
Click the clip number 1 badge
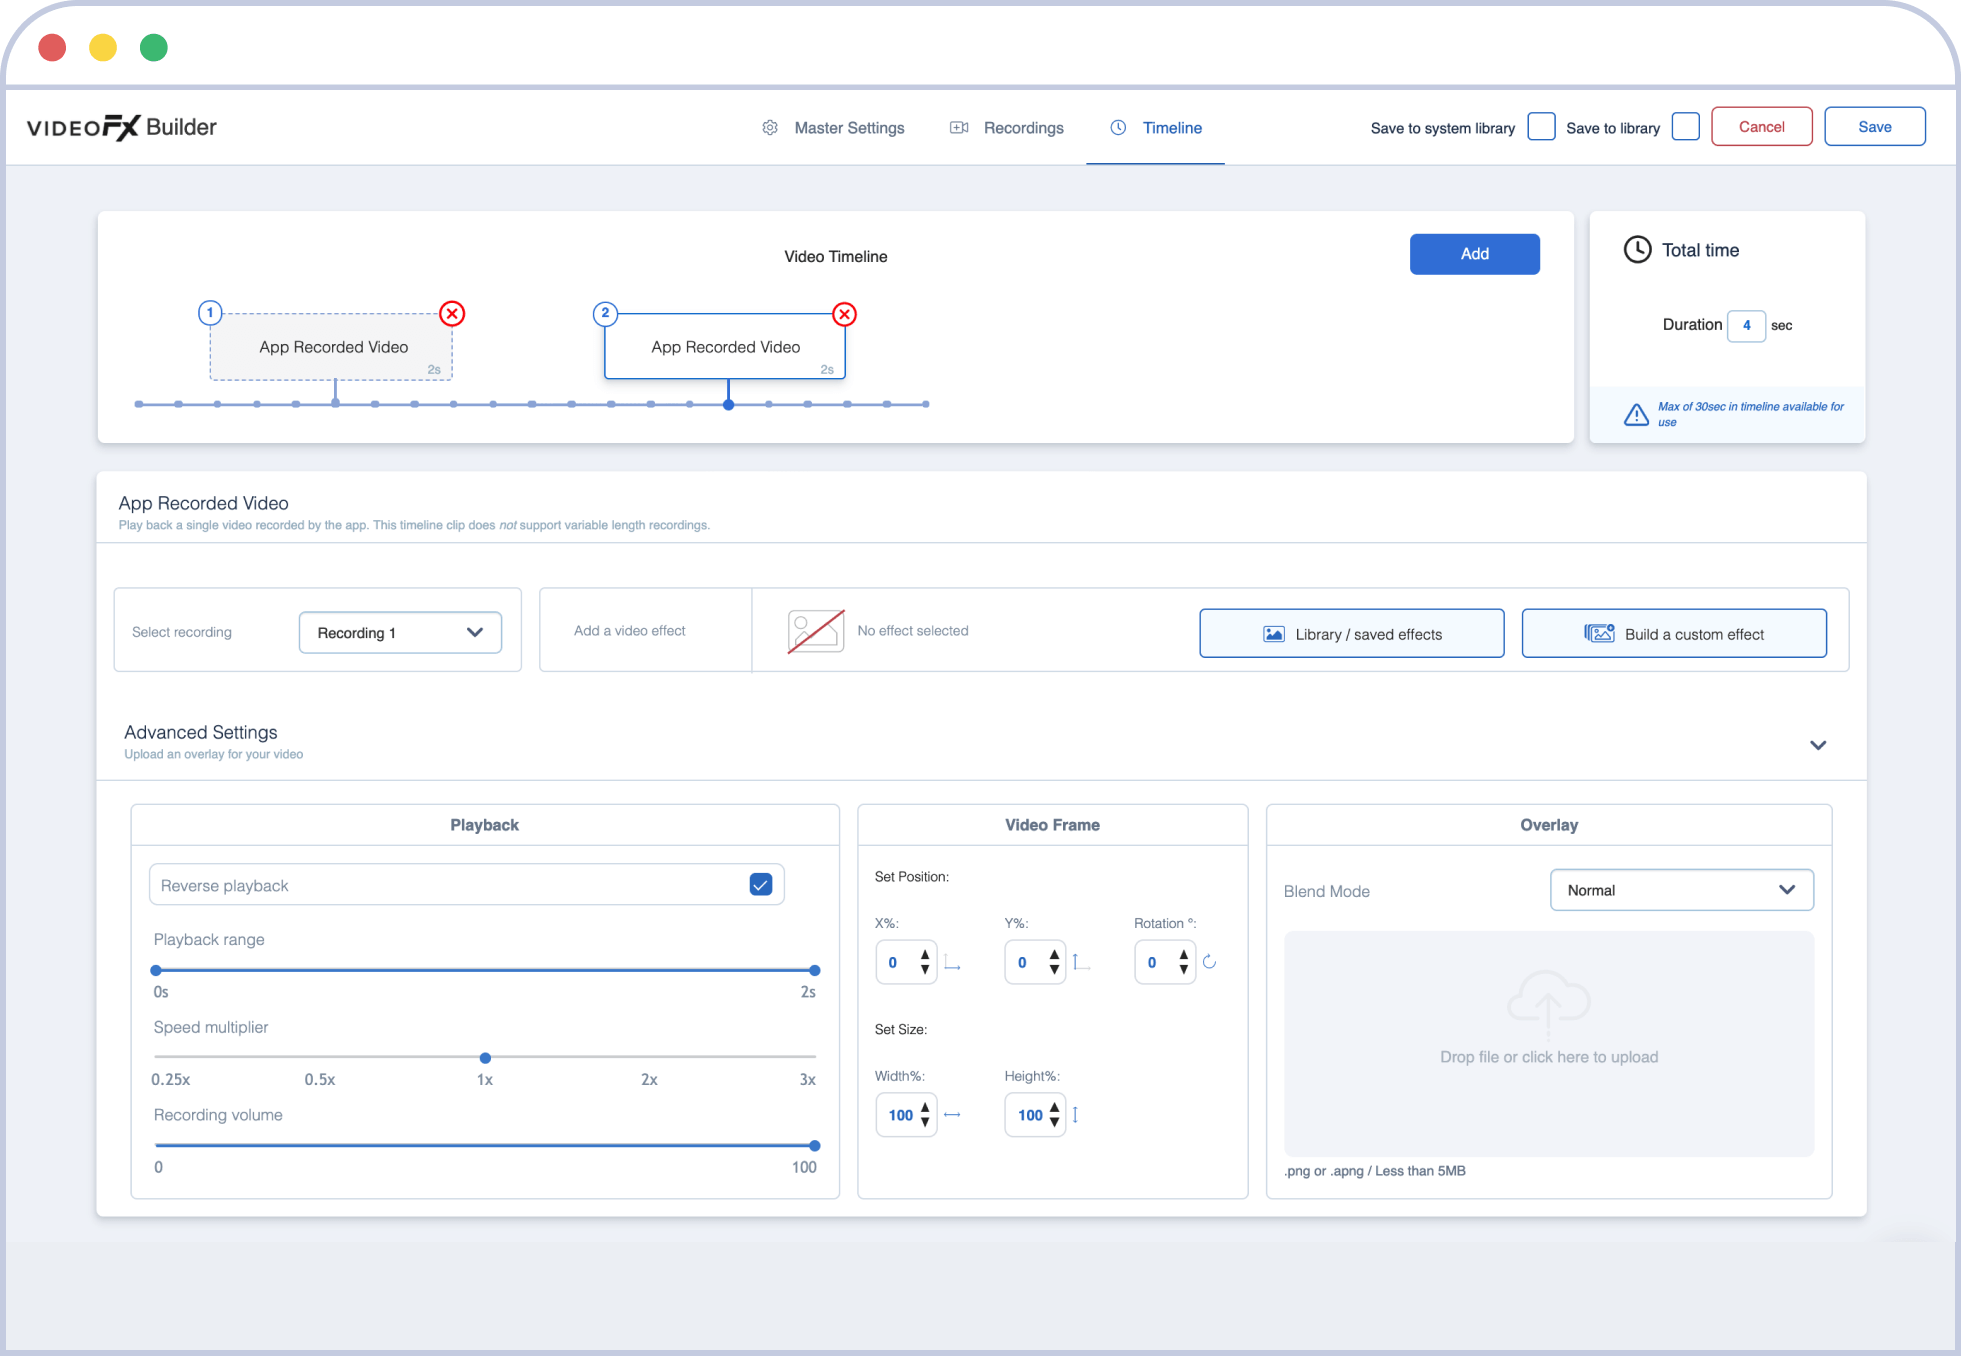(x=210, y=313)
